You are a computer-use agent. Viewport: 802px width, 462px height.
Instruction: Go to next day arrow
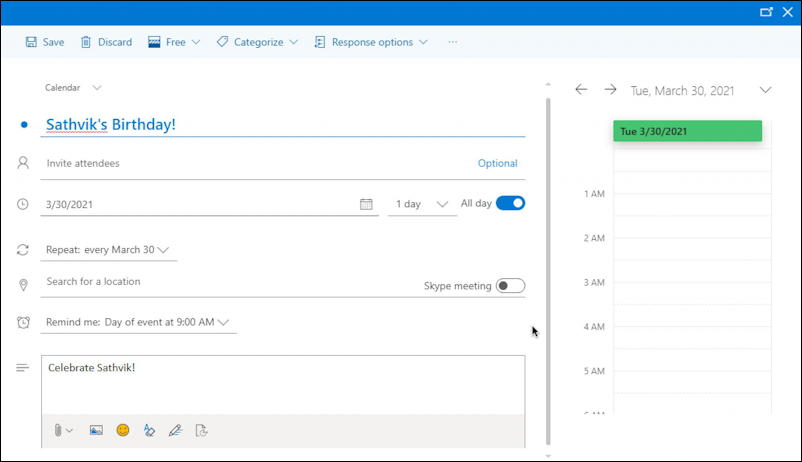coord(610,90)
